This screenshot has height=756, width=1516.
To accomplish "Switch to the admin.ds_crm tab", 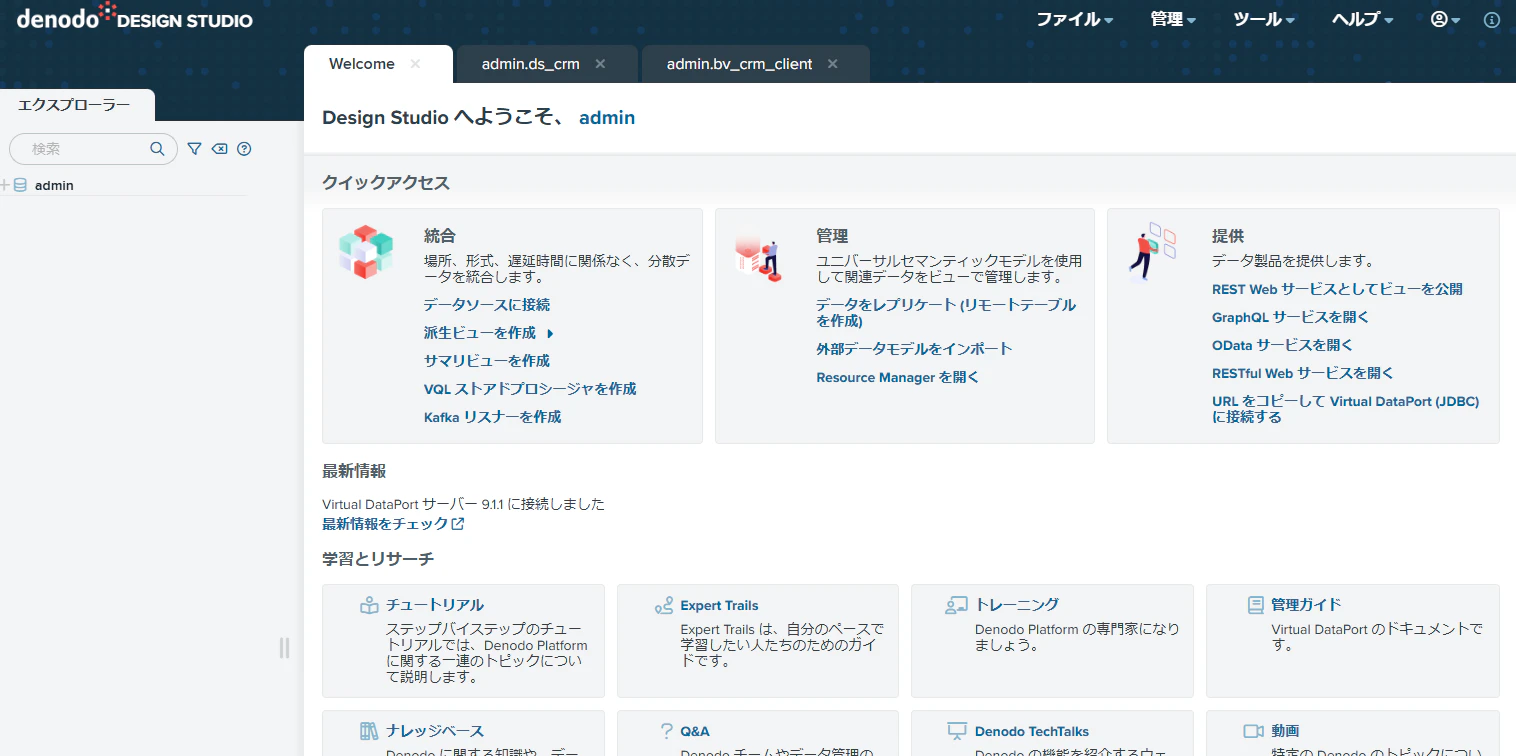I will (x=531, y=64).
